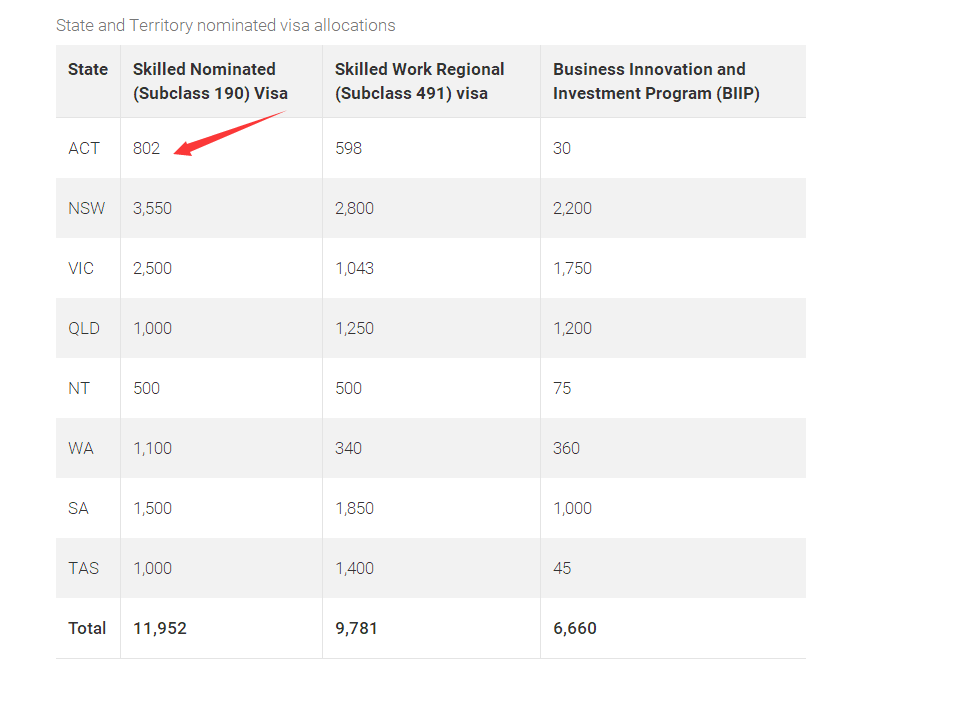966x723 pixels.
Task: Click the NT row label
Action: coord(79,388)
